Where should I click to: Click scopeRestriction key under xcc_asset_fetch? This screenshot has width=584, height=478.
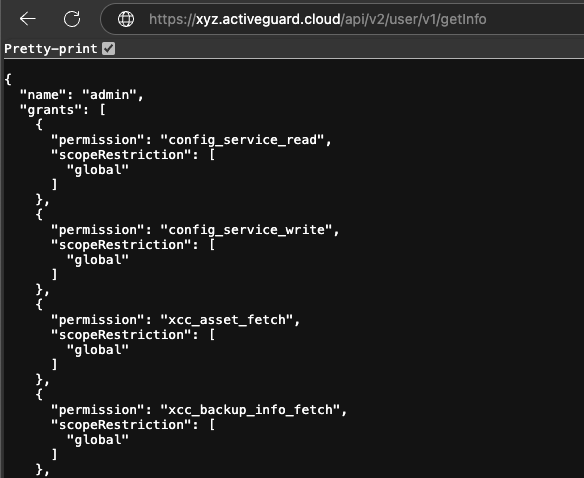point(121,335)
